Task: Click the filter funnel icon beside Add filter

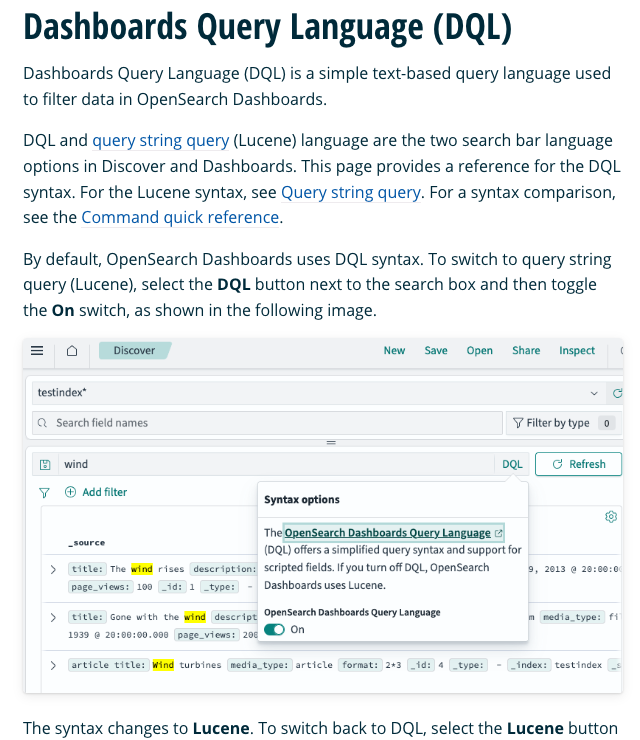Action: coord(44,493)
